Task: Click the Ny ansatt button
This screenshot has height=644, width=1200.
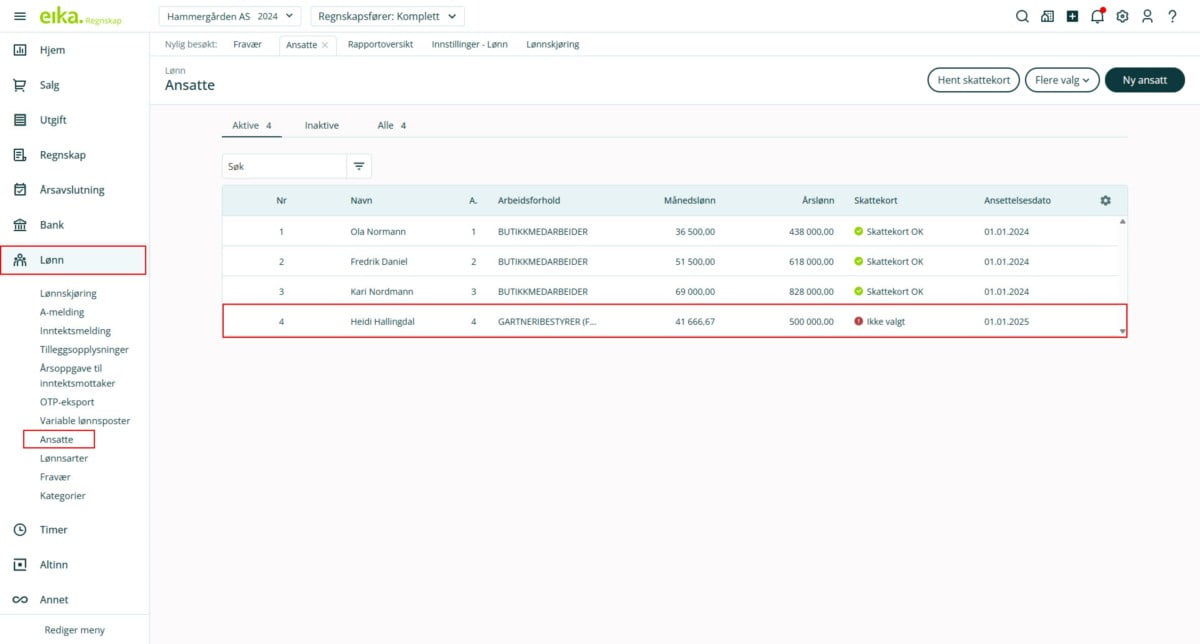Action: [x=1144, y=80]
